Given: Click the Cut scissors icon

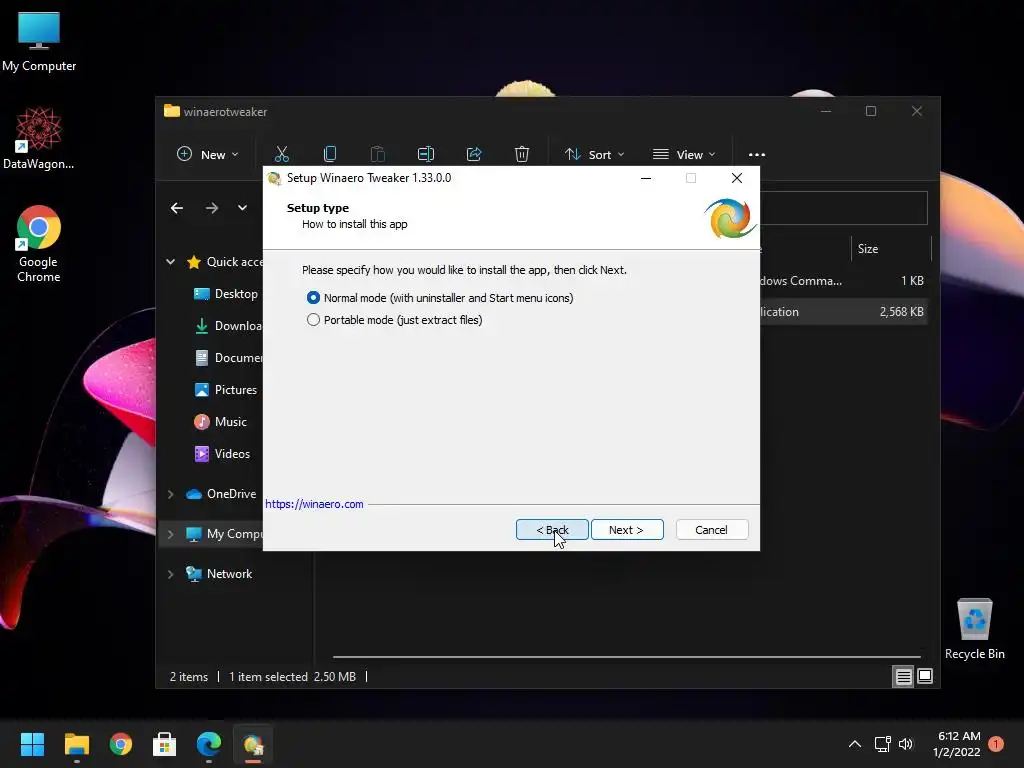Looking at the screenshot, I should pos(281,154).
